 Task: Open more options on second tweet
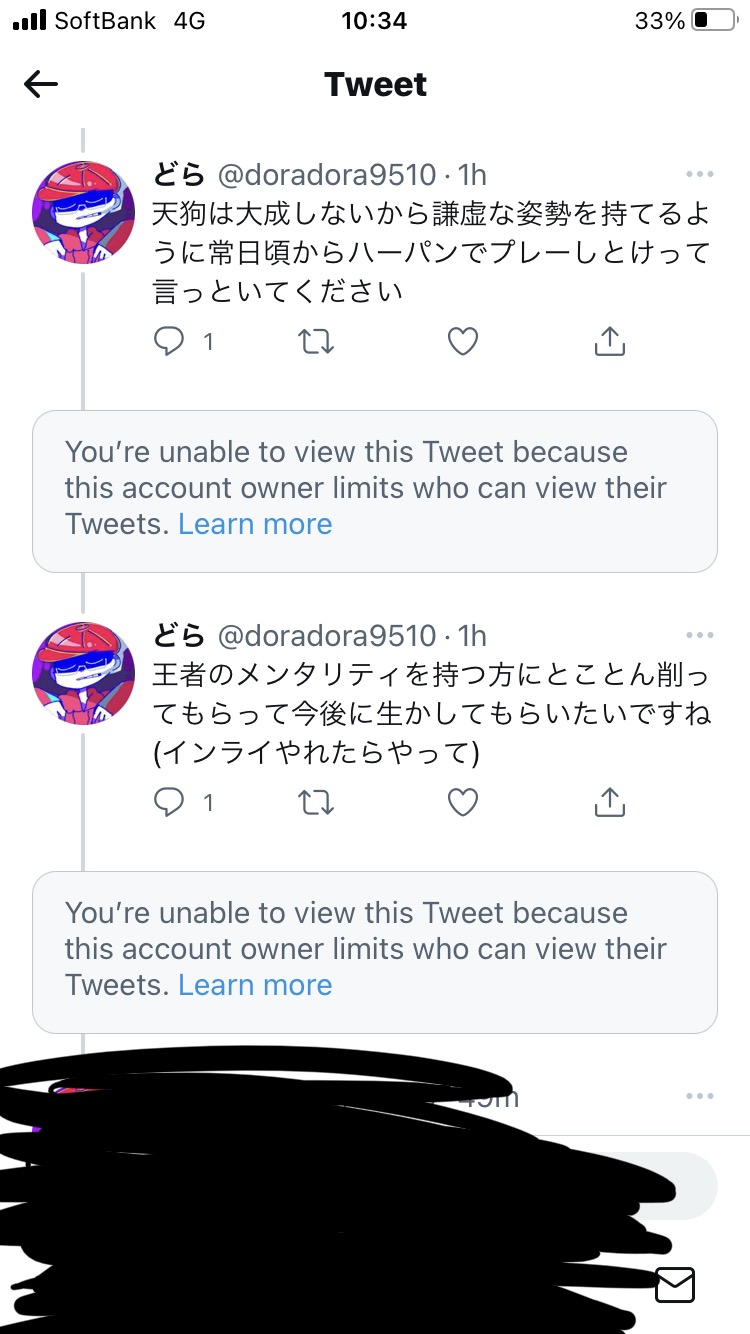pos(700,635)
